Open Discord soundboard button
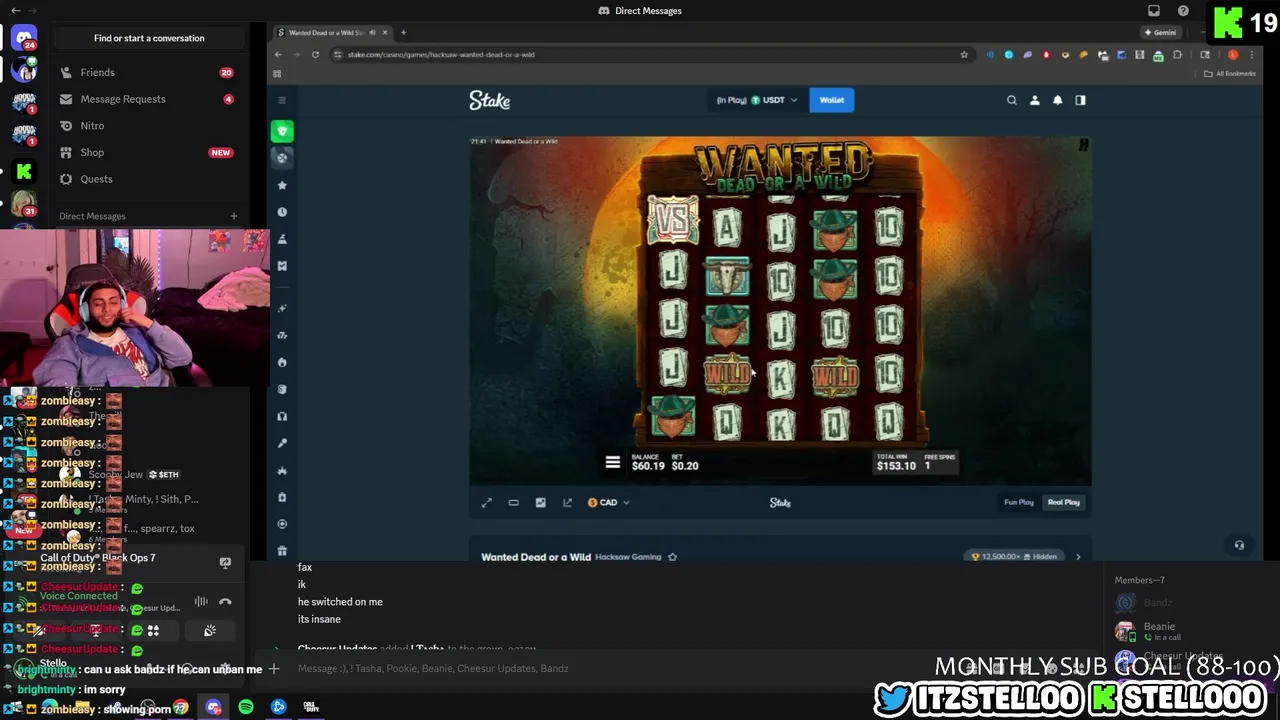This screenshot has width=1280, height=720. coord(210,631)
